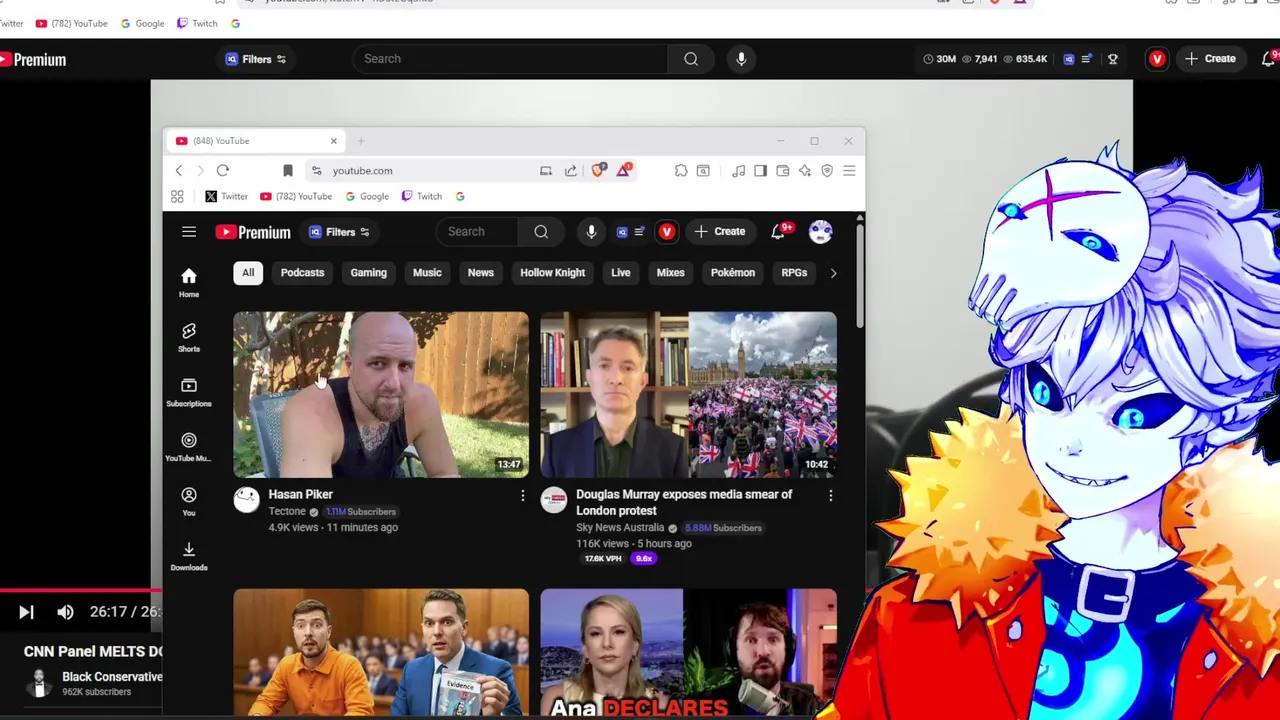1280x720 pixels.
Task: Open Google bookmark in outer bookmarks bar
Action: click(x=142, y=24)
